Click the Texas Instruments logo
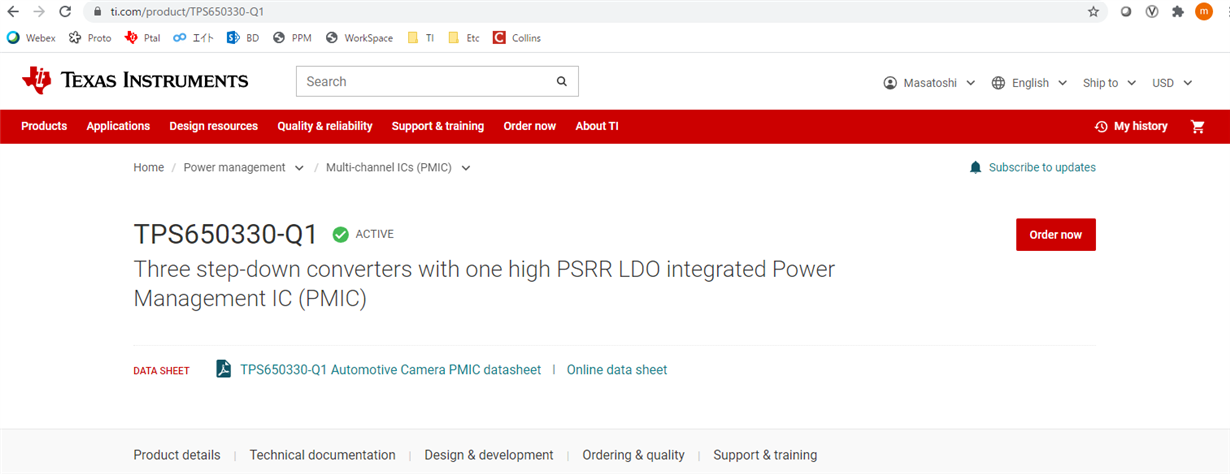 pyautogui.click(x=135, y=81)
